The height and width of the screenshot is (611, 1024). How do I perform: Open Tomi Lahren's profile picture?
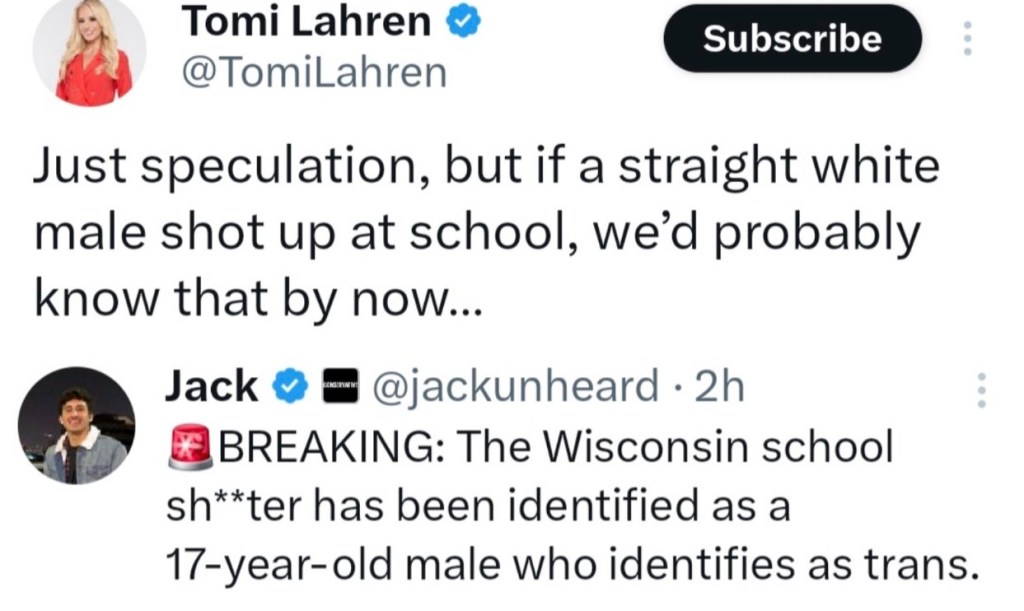pyautogui.click(x=92, y=54)
